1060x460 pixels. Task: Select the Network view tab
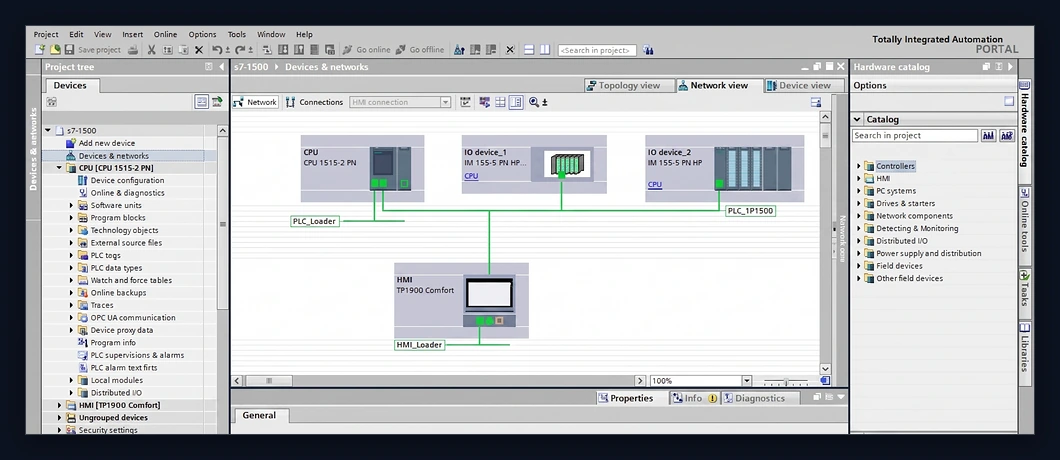[719, 85]
